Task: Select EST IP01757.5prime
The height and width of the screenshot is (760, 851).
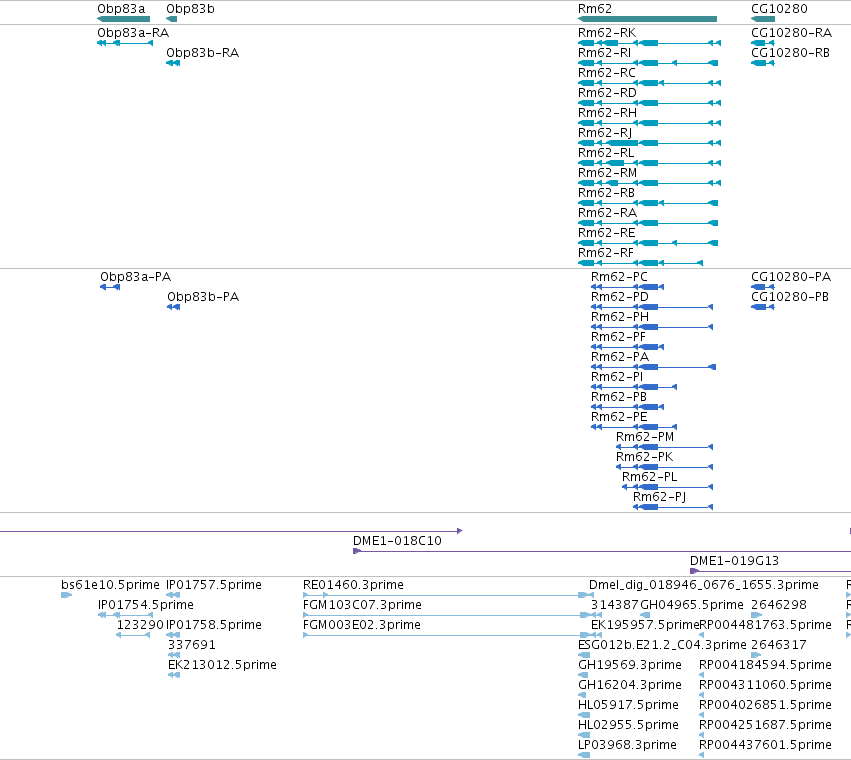Action: [173, 596]
